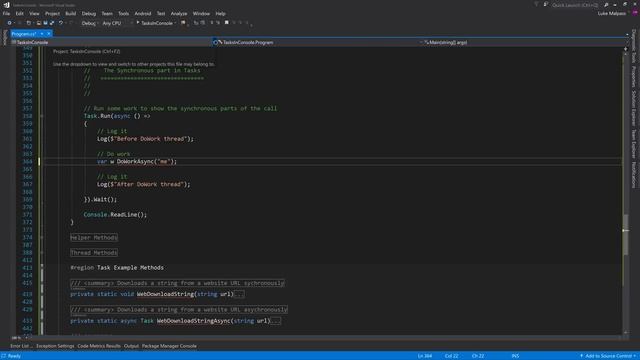The width and height of the screenshot is (640, 360).
Task: Open the Team menu
Action: pos(107,13)
